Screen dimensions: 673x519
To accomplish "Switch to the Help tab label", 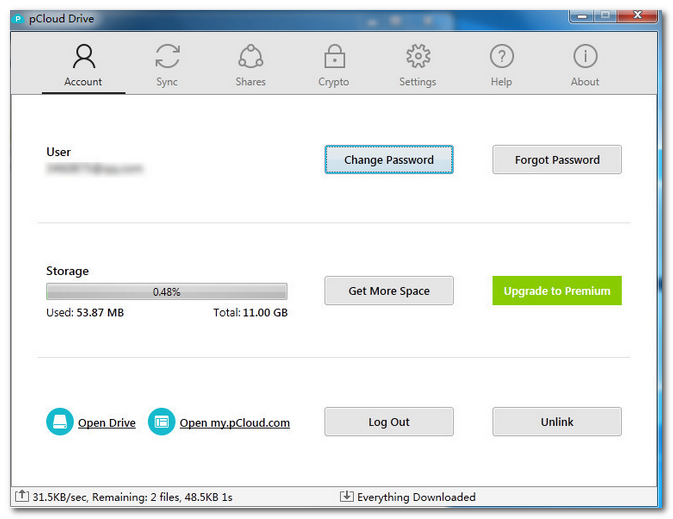I will click(x=501, y=82).
